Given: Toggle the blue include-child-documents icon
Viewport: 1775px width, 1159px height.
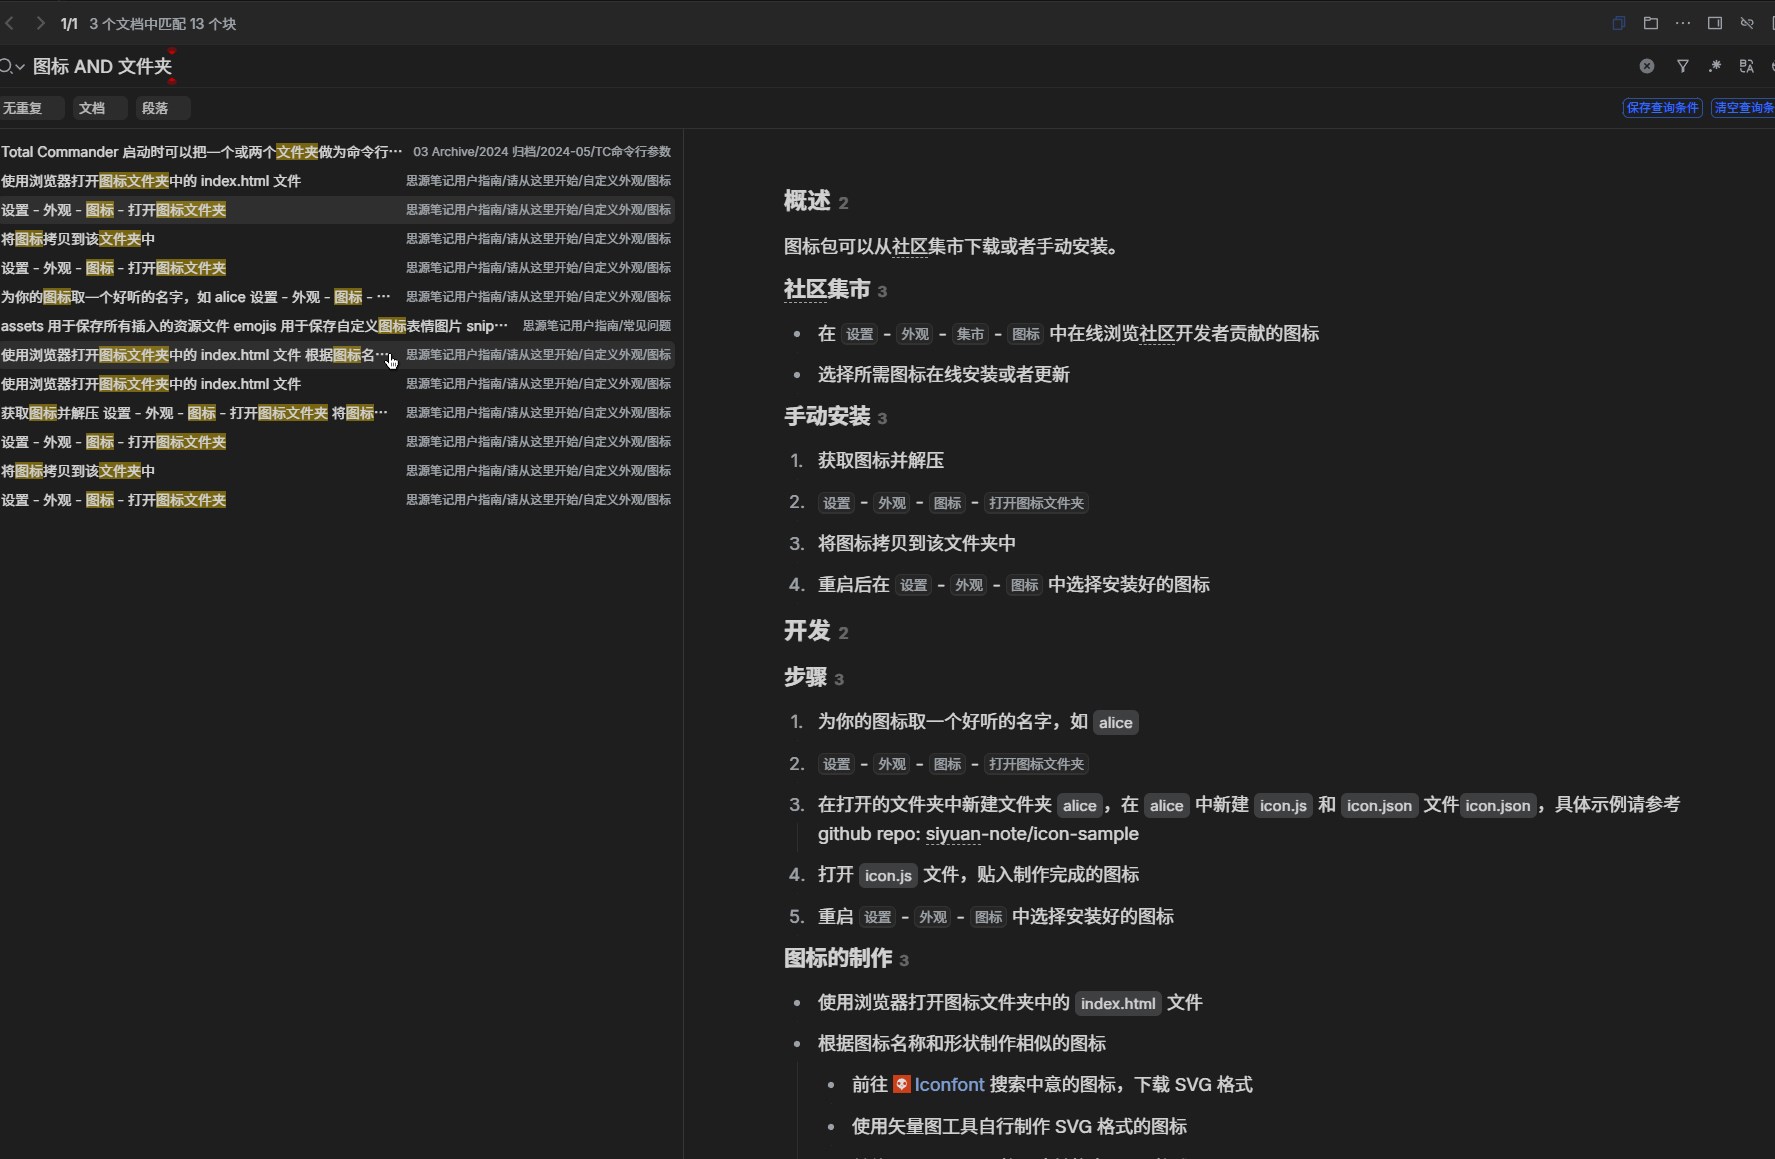Looking at the screenshot, I should 1619,23.
